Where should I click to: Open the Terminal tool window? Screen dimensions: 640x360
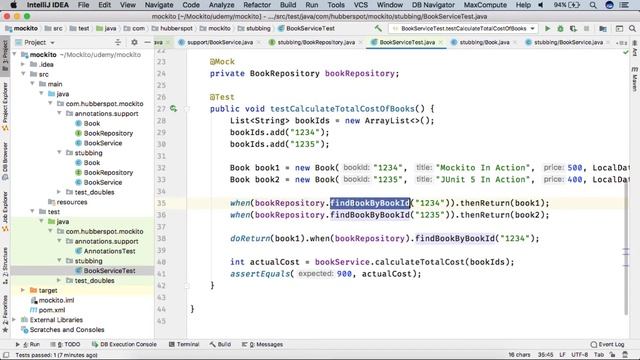click(x=184, y=344)
